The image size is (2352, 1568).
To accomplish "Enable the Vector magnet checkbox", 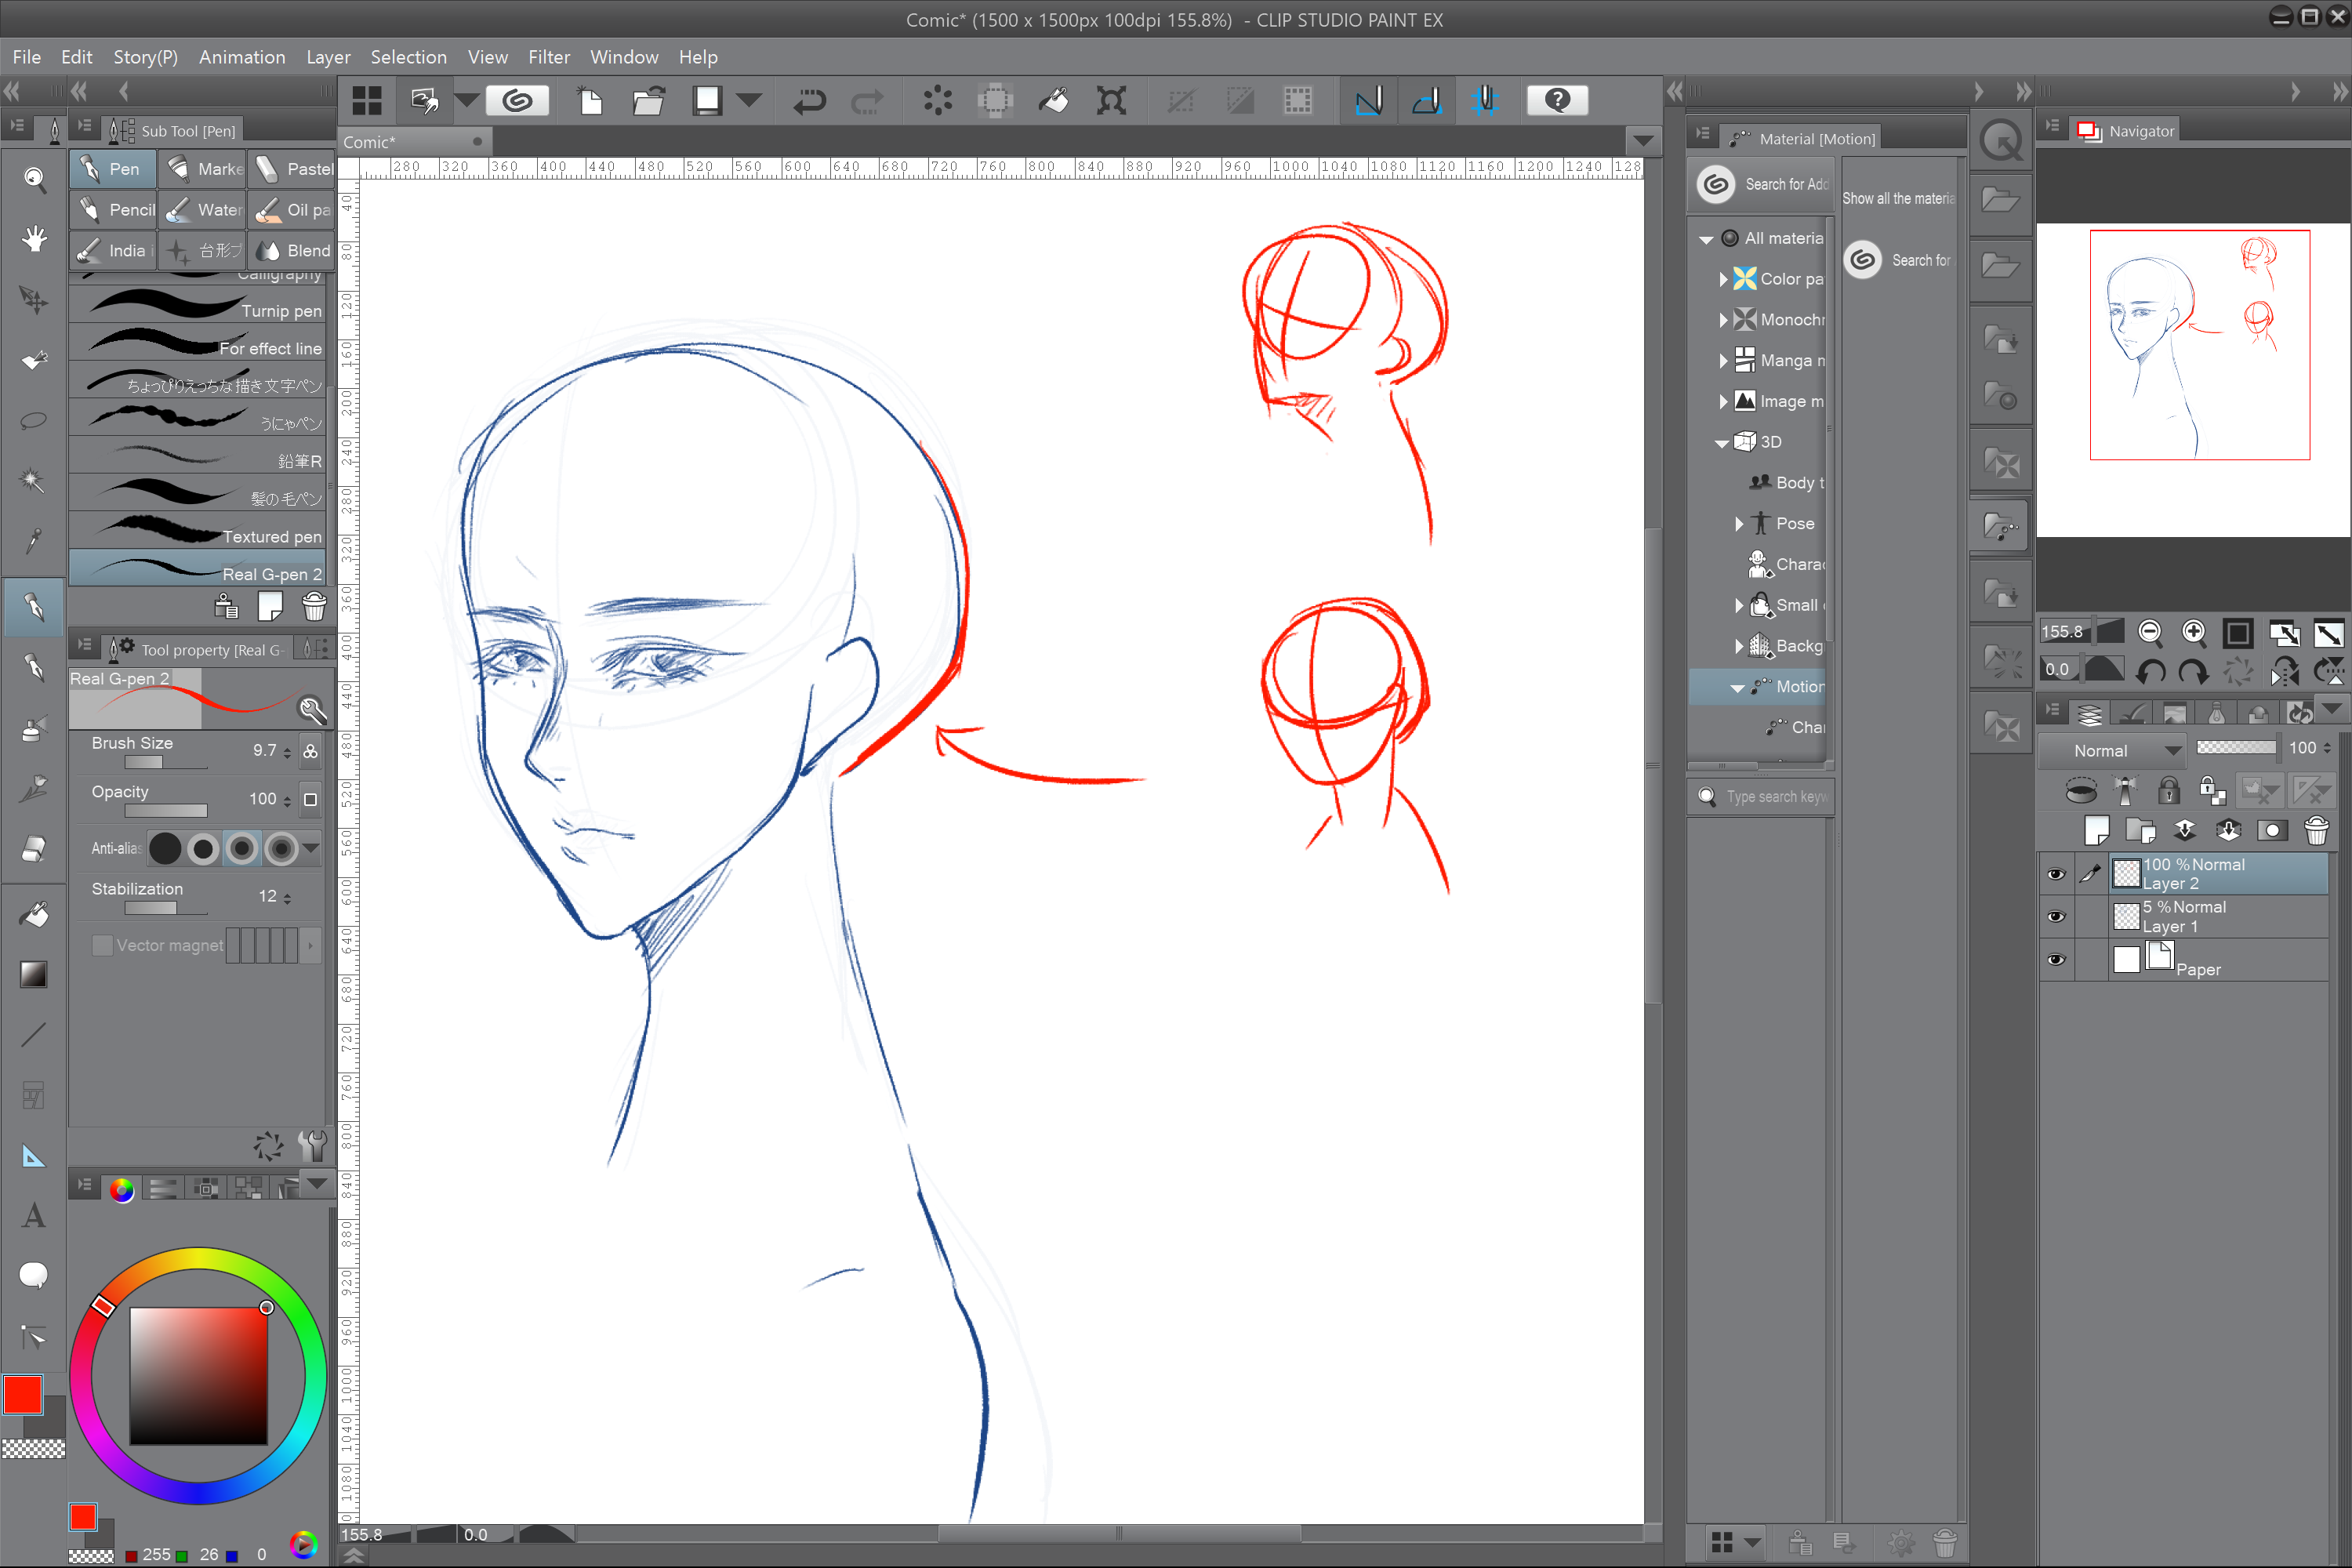I will pyautogui.click(x=102, y=945).
